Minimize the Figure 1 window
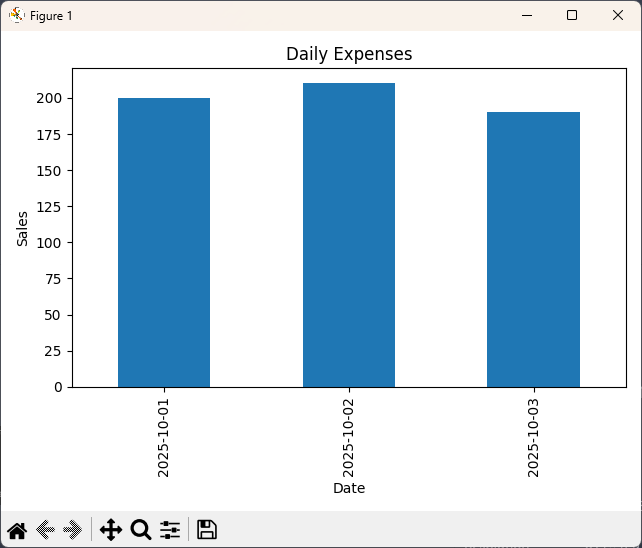 [x=525, y=15]
